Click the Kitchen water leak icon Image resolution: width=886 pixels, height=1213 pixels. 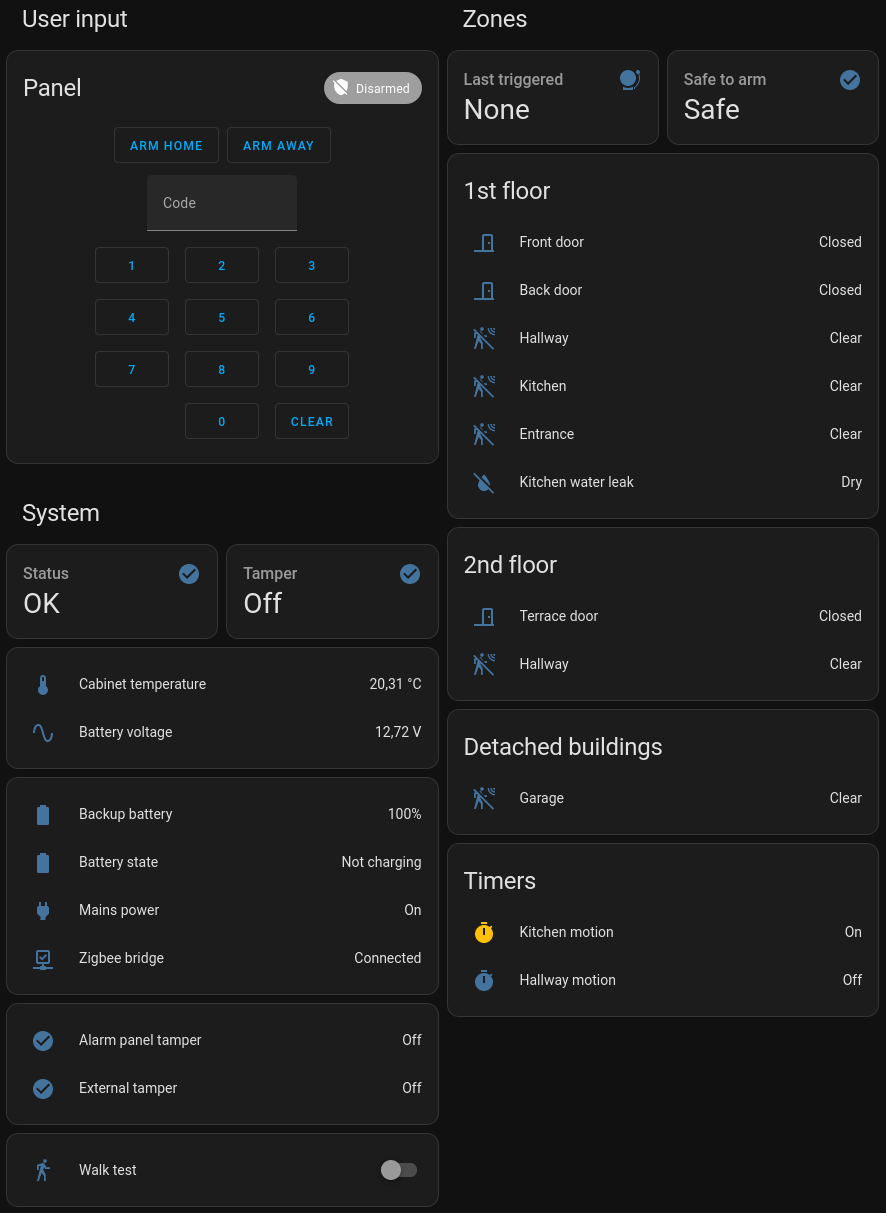pos(484,482)
